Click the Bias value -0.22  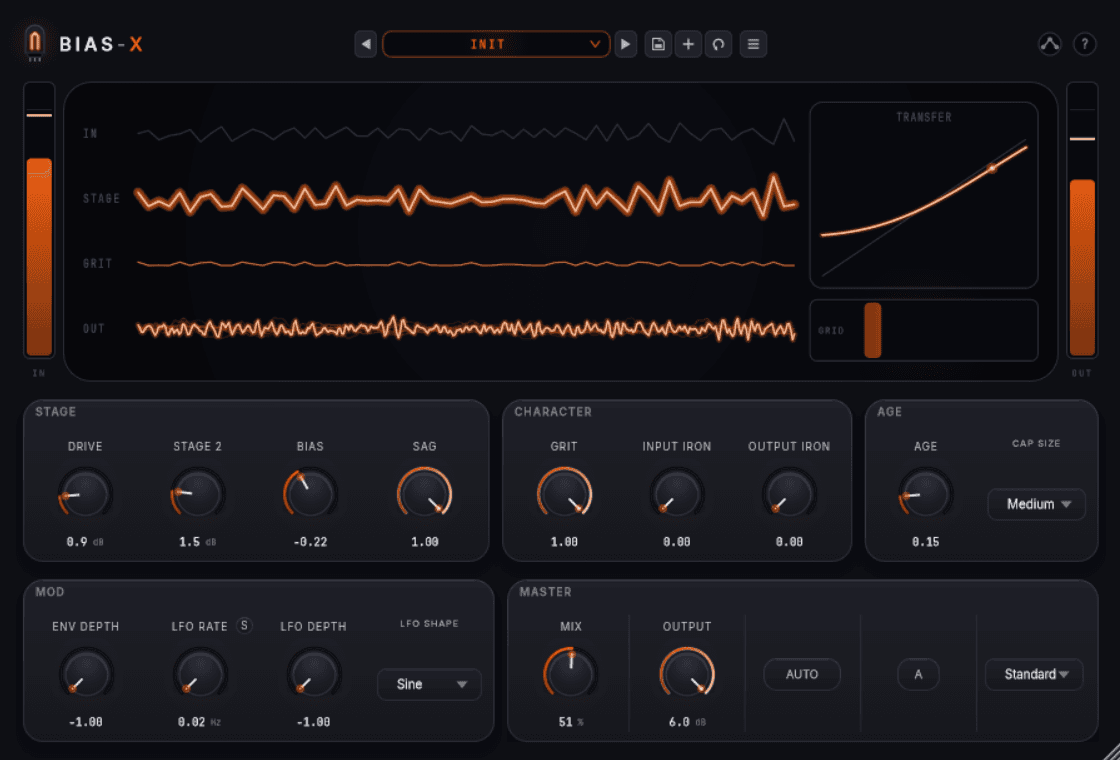click(310, 542)
